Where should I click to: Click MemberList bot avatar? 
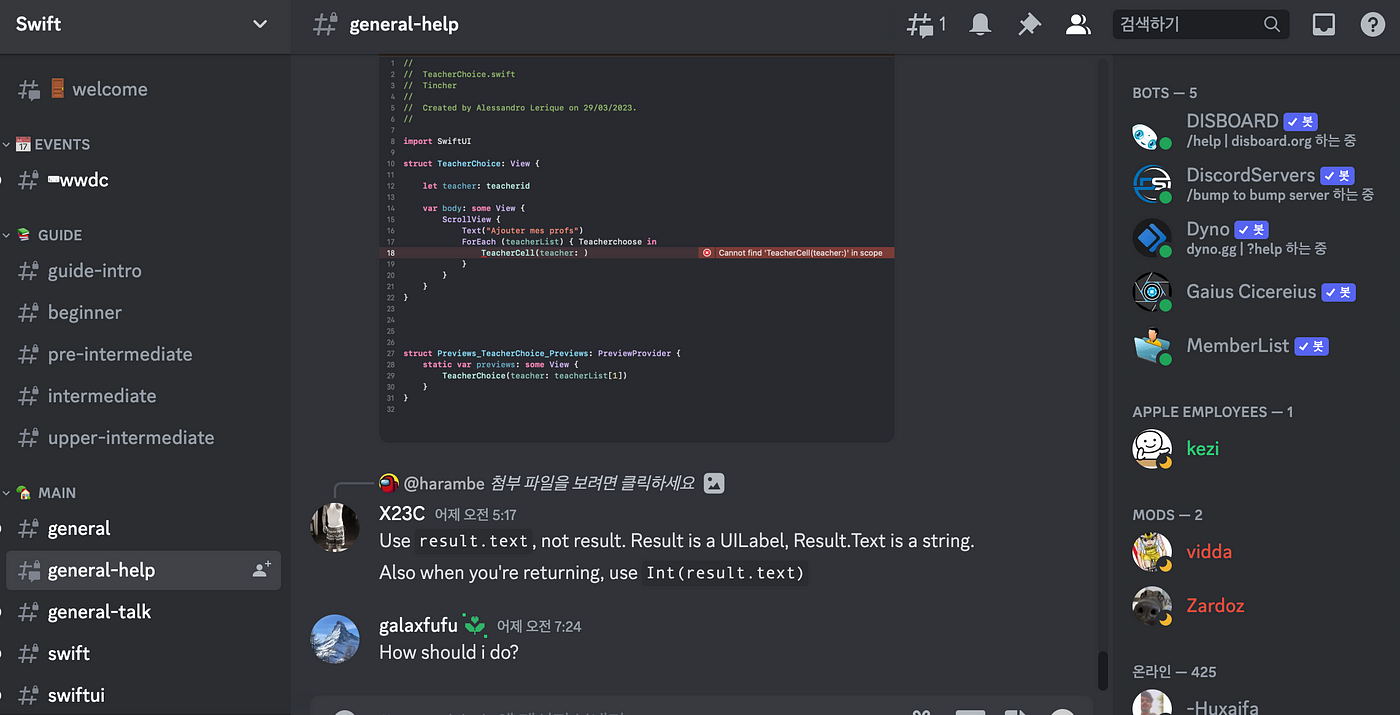pyautogui.click(x=1152, y=346)
